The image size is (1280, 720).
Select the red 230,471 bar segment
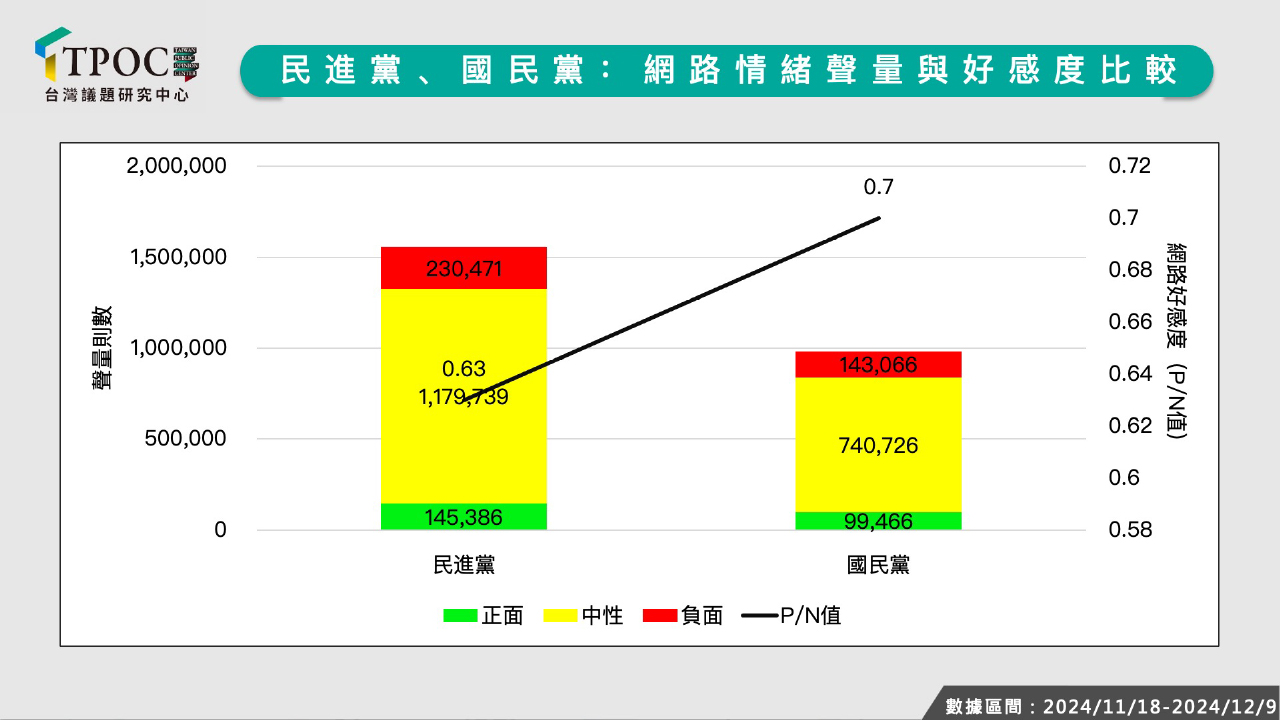point(464,268)
